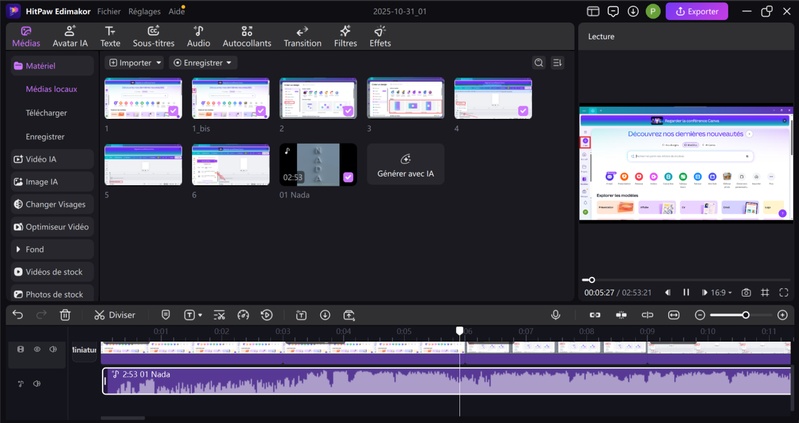Click the Exporter button

tap(697, 11)
